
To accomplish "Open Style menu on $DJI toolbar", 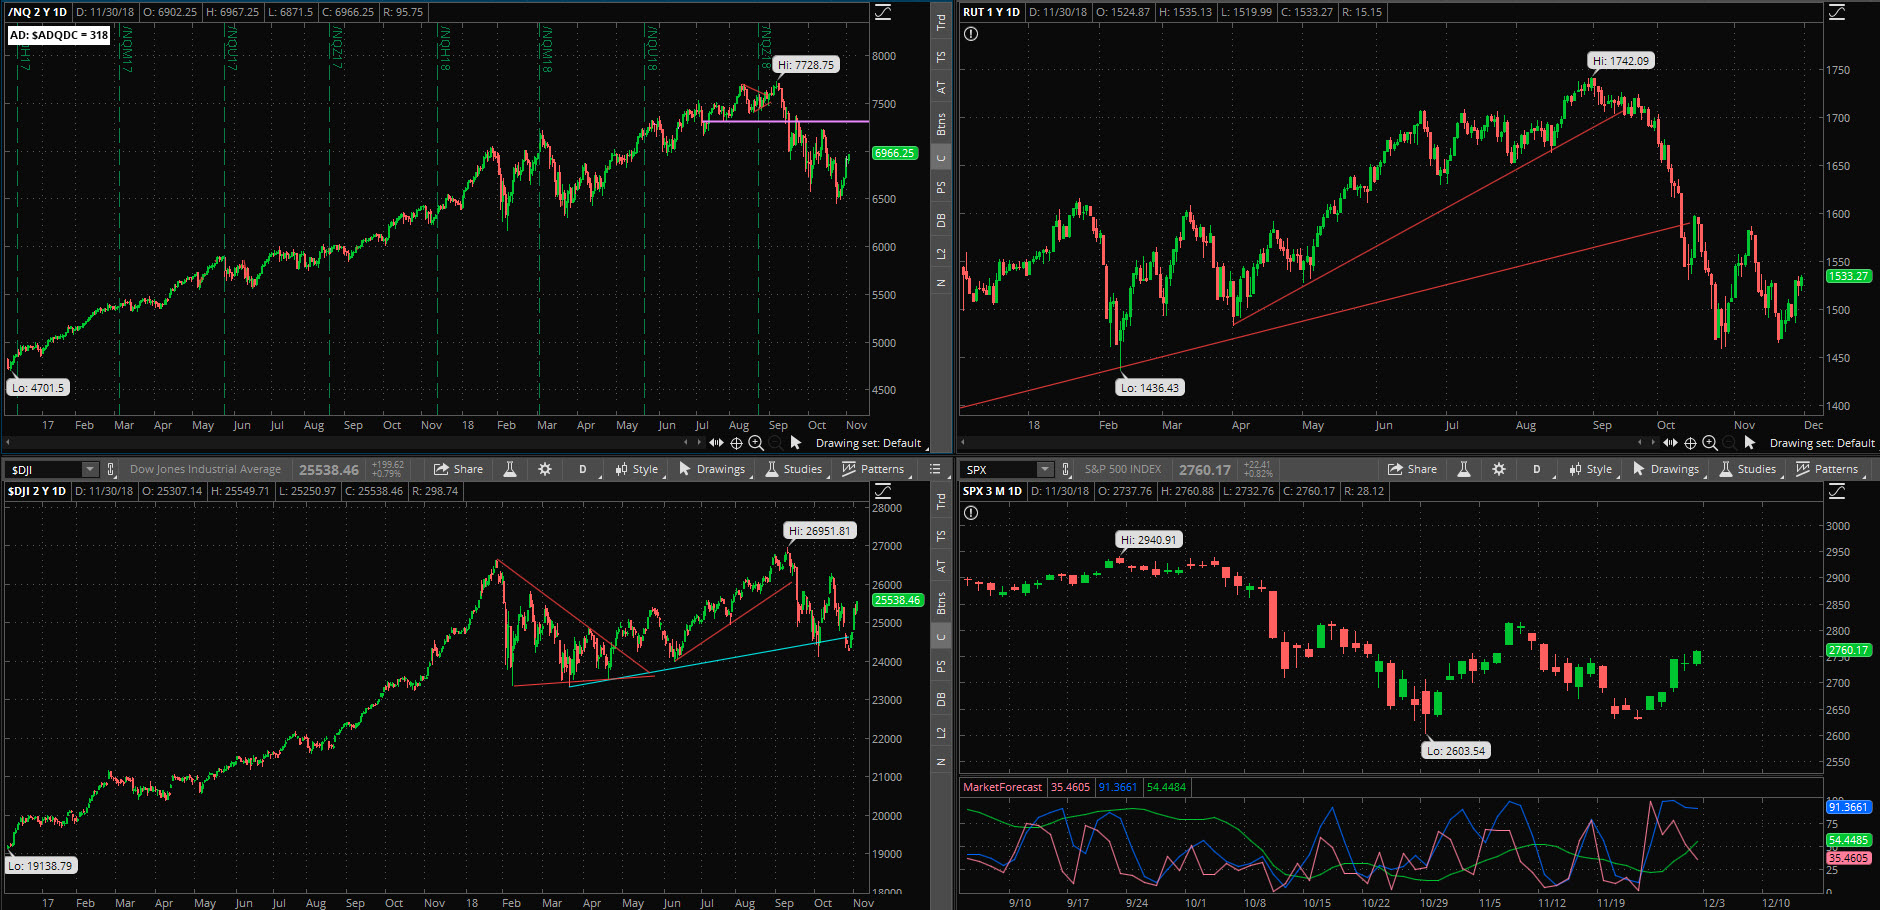I will click(x=637, y=469).
